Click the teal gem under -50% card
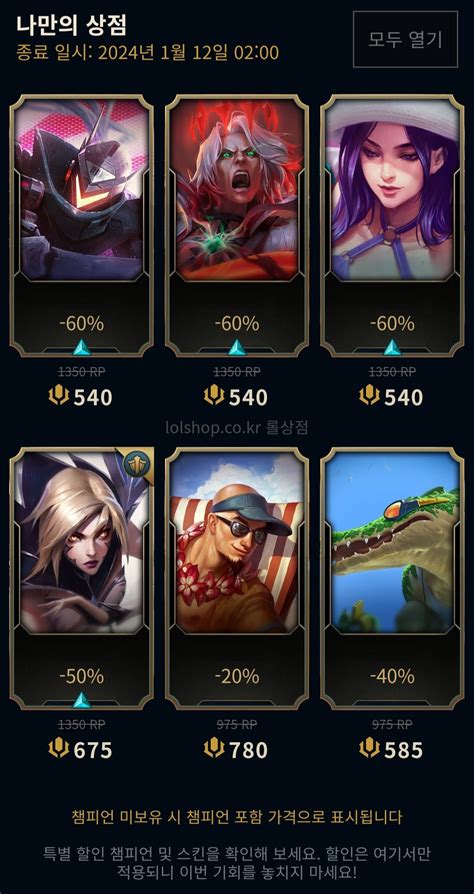The width and height of the screenshot is (474, 894). pos(82,700)
